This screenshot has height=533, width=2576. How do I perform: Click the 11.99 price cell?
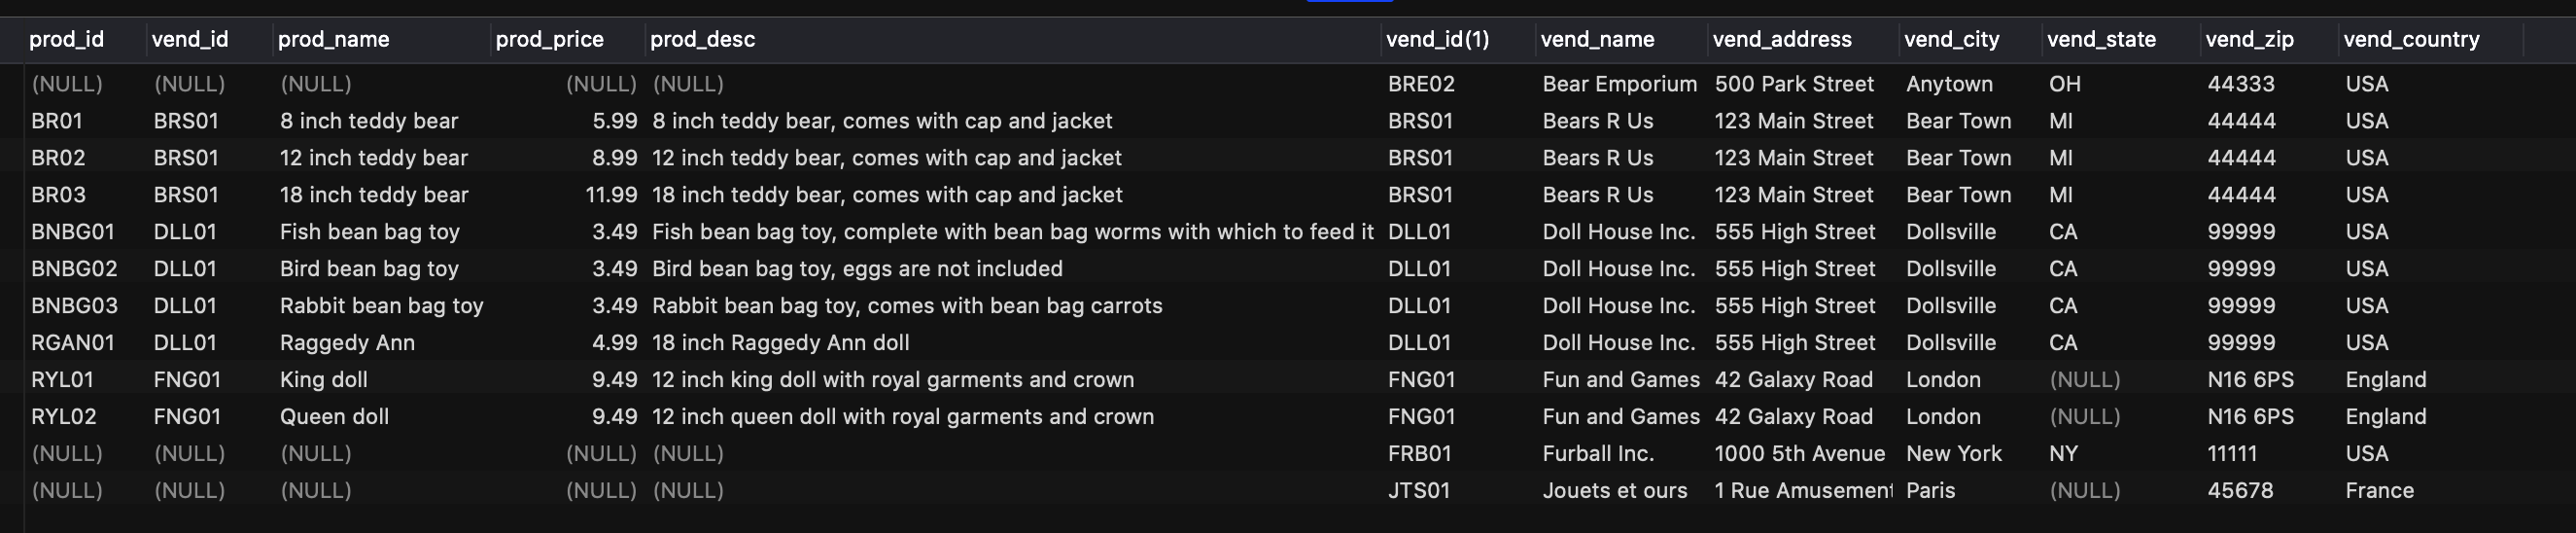pos(611,195)
